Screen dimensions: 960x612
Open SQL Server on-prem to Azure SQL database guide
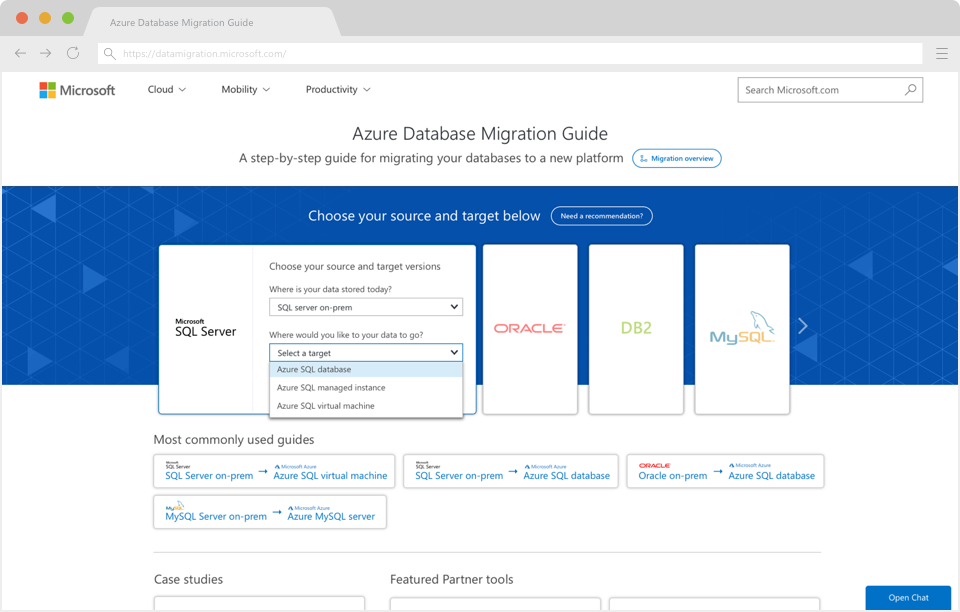(x=511, y=471)
